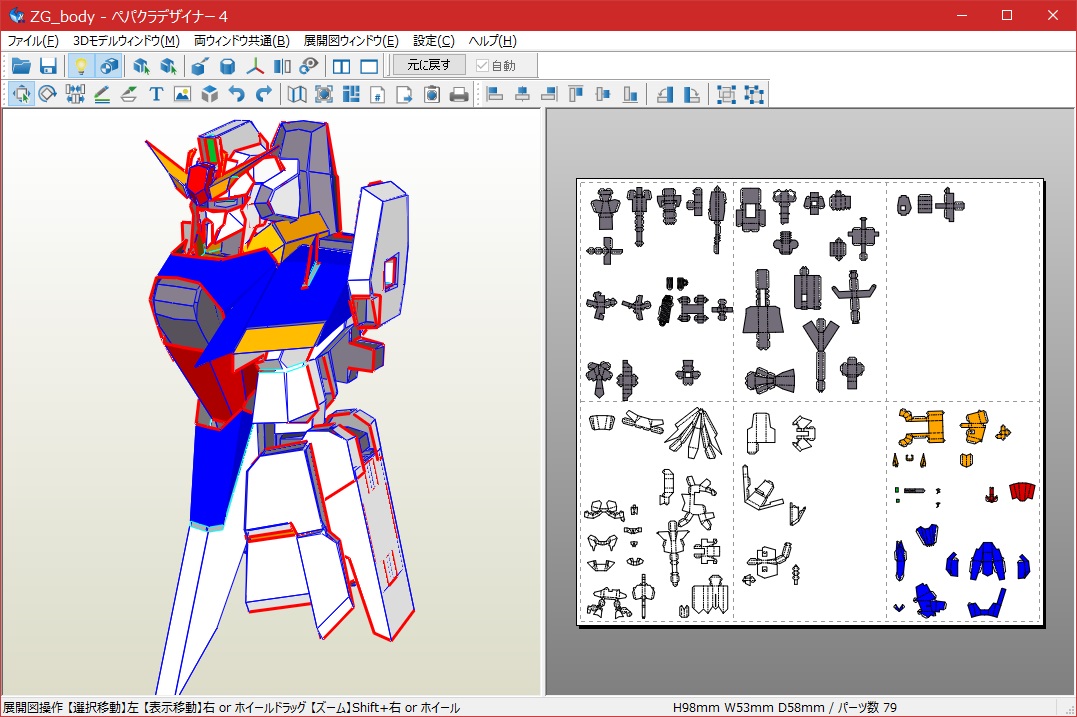Click the insert image picture icon
1077x717 pixels.
click(183, 94)
